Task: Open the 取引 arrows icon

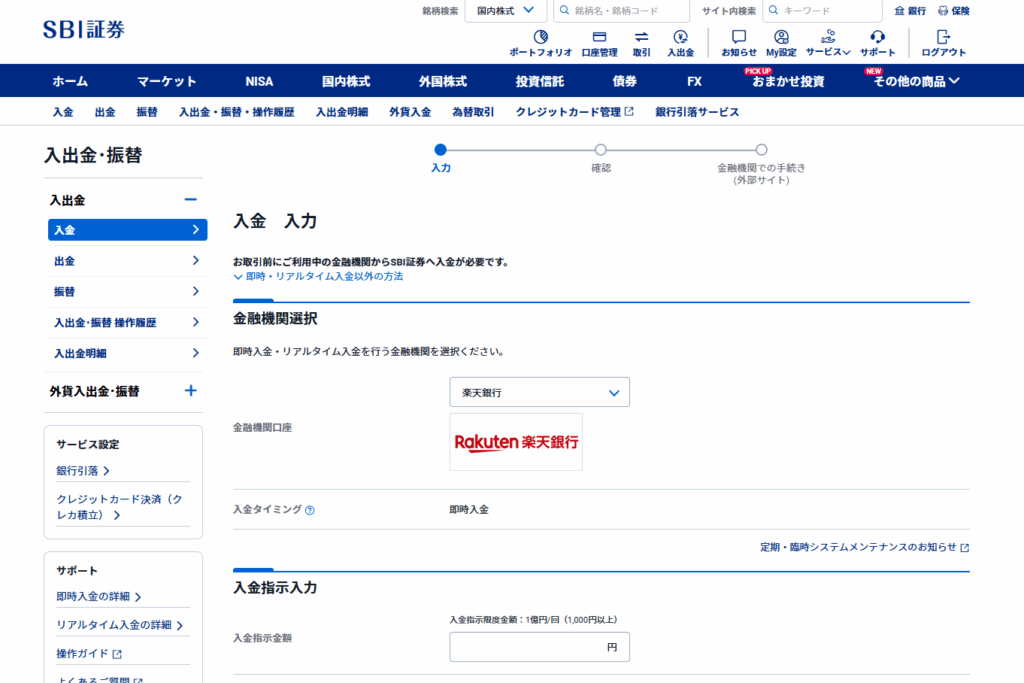Action: (641, 37)
